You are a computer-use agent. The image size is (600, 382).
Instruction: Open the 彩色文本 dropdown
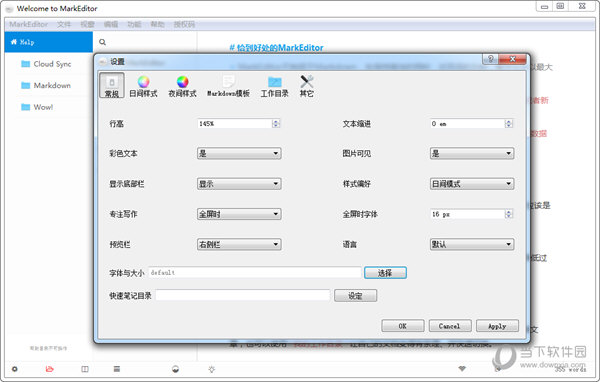point(239,153)
